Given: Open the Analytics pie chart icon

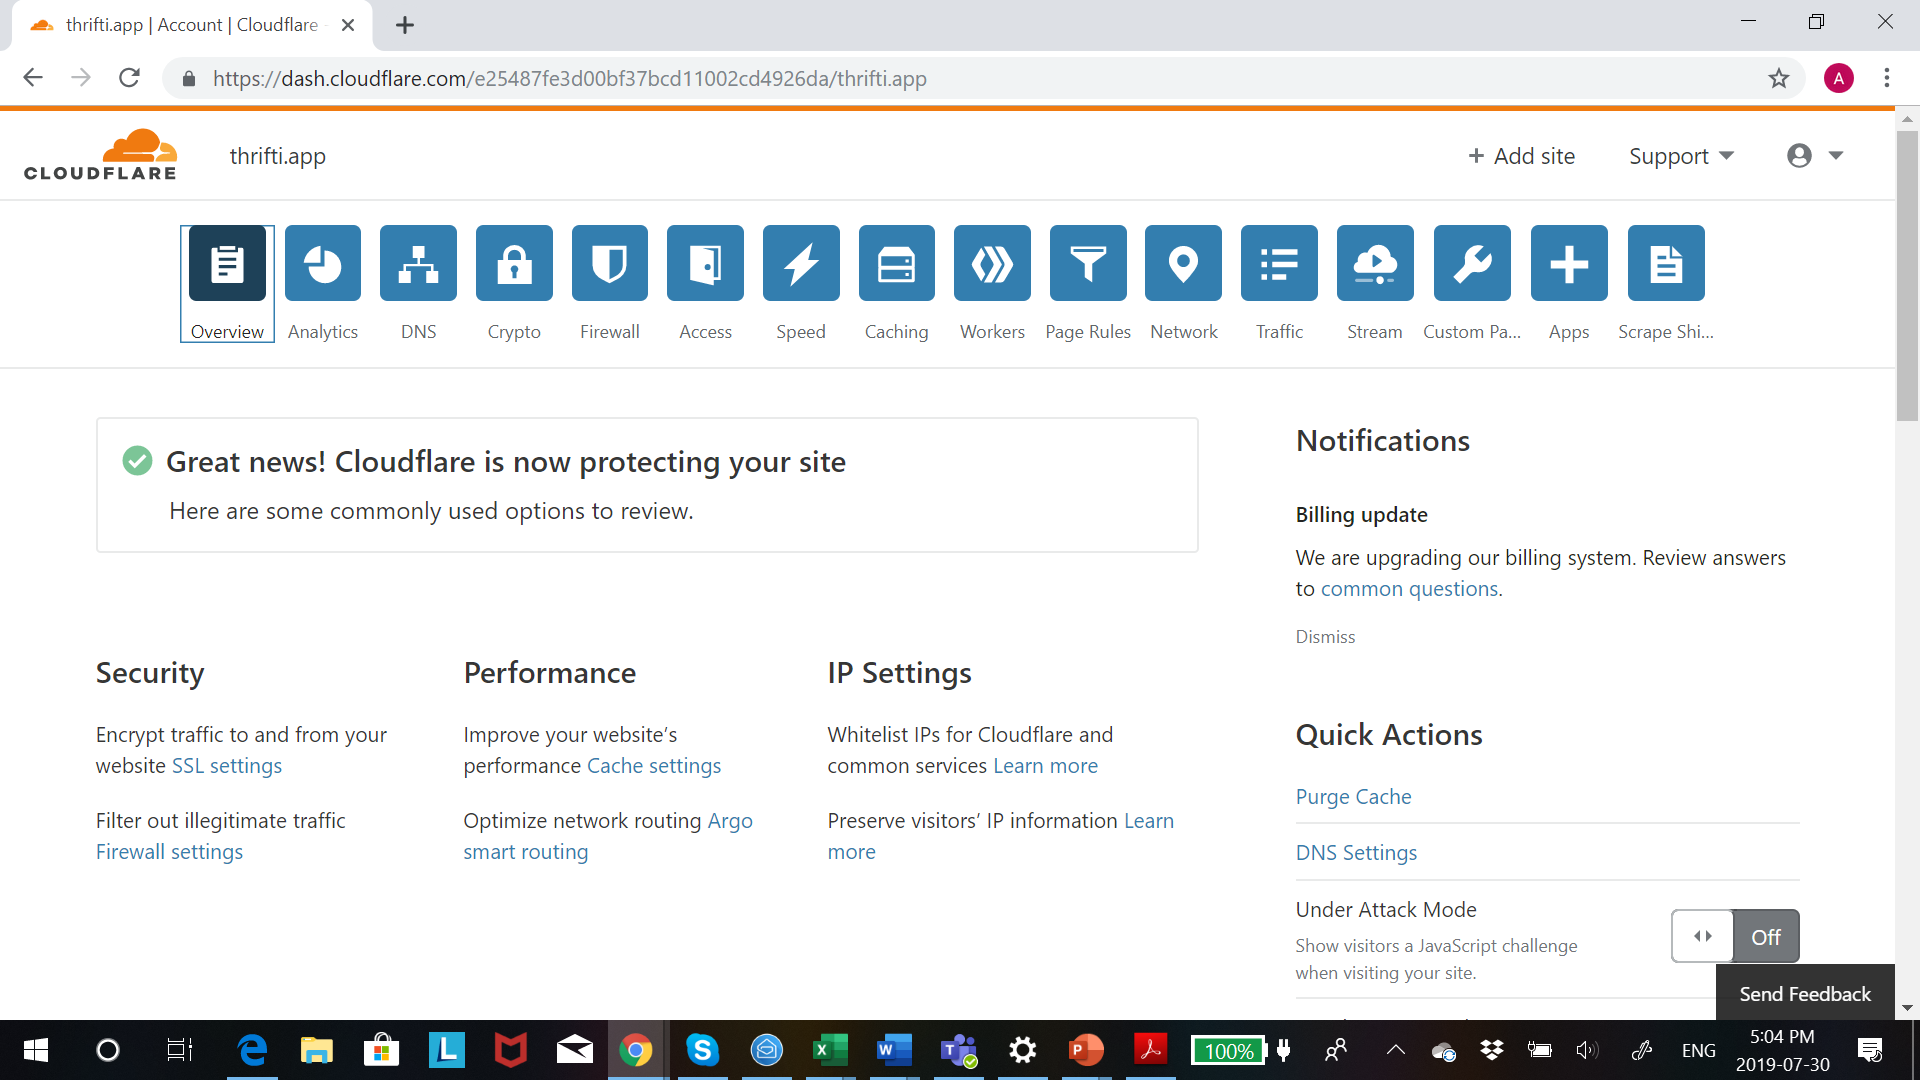Looking at the screenshot, I should tap(323, 264).
